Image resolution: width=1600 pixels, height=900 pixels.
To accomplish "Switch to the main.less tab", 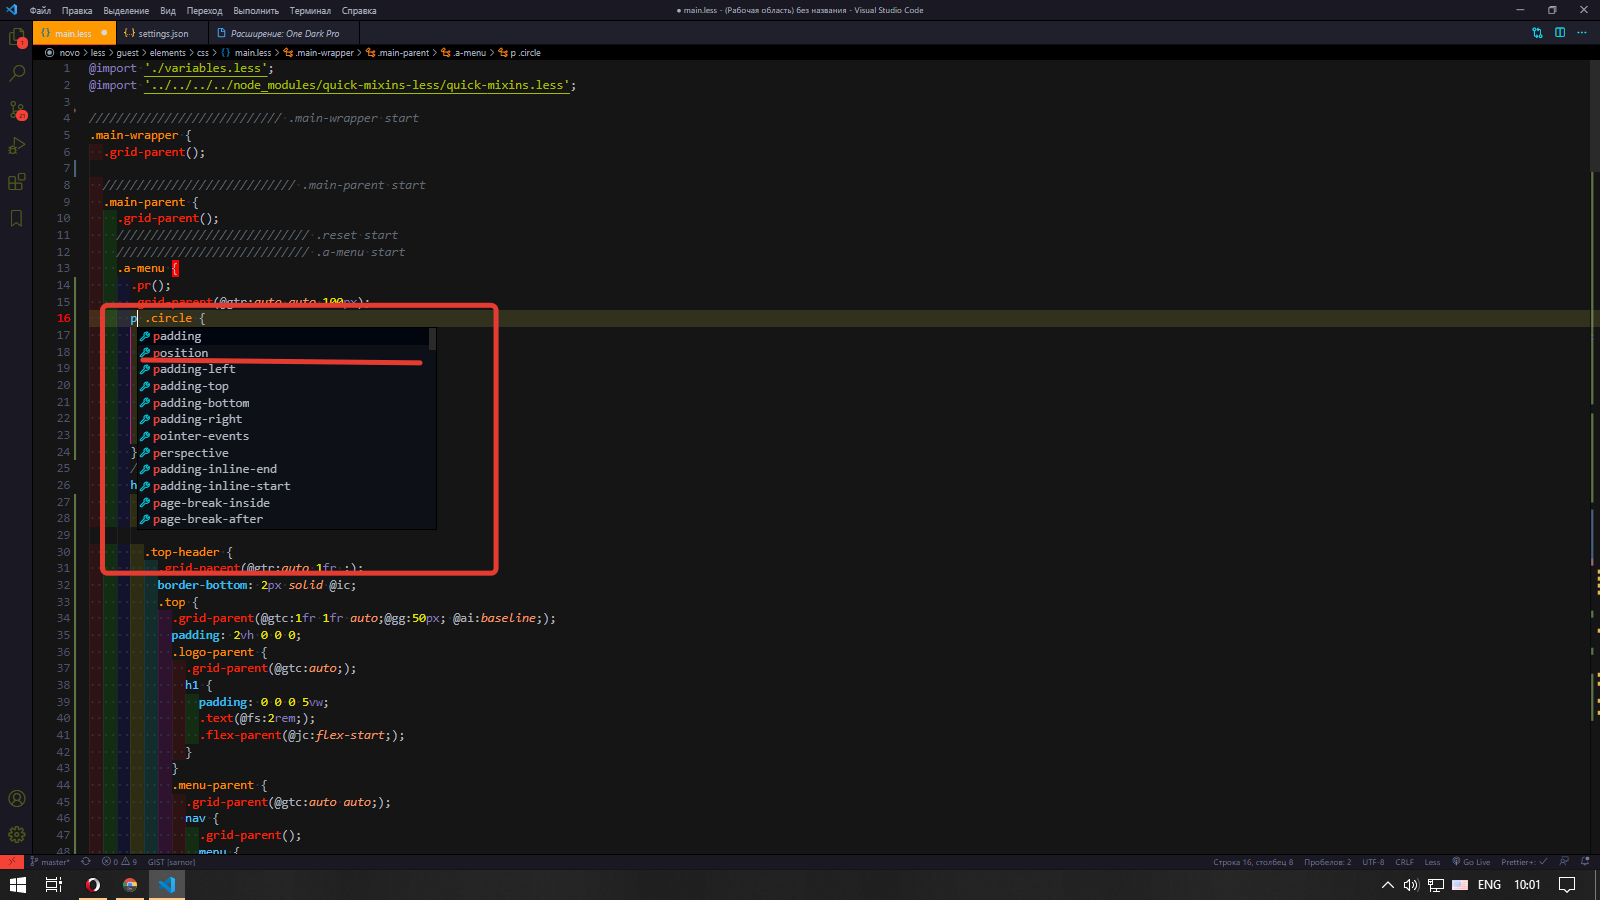I will 74,33.
